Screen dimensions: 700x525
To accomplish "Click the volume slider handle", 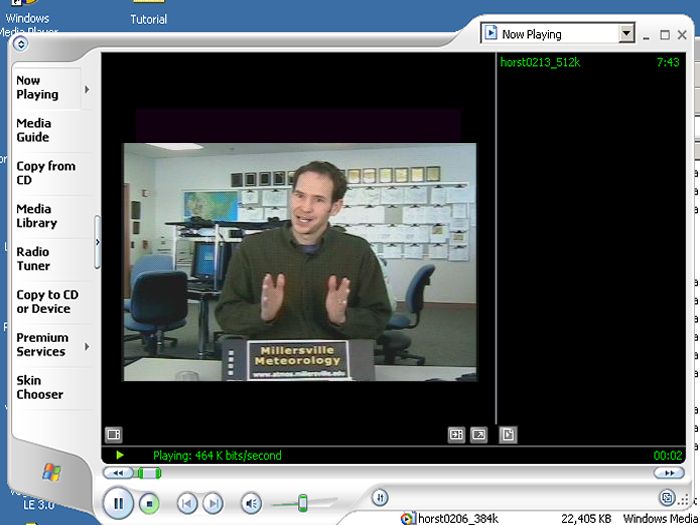I will click(303, 503).
